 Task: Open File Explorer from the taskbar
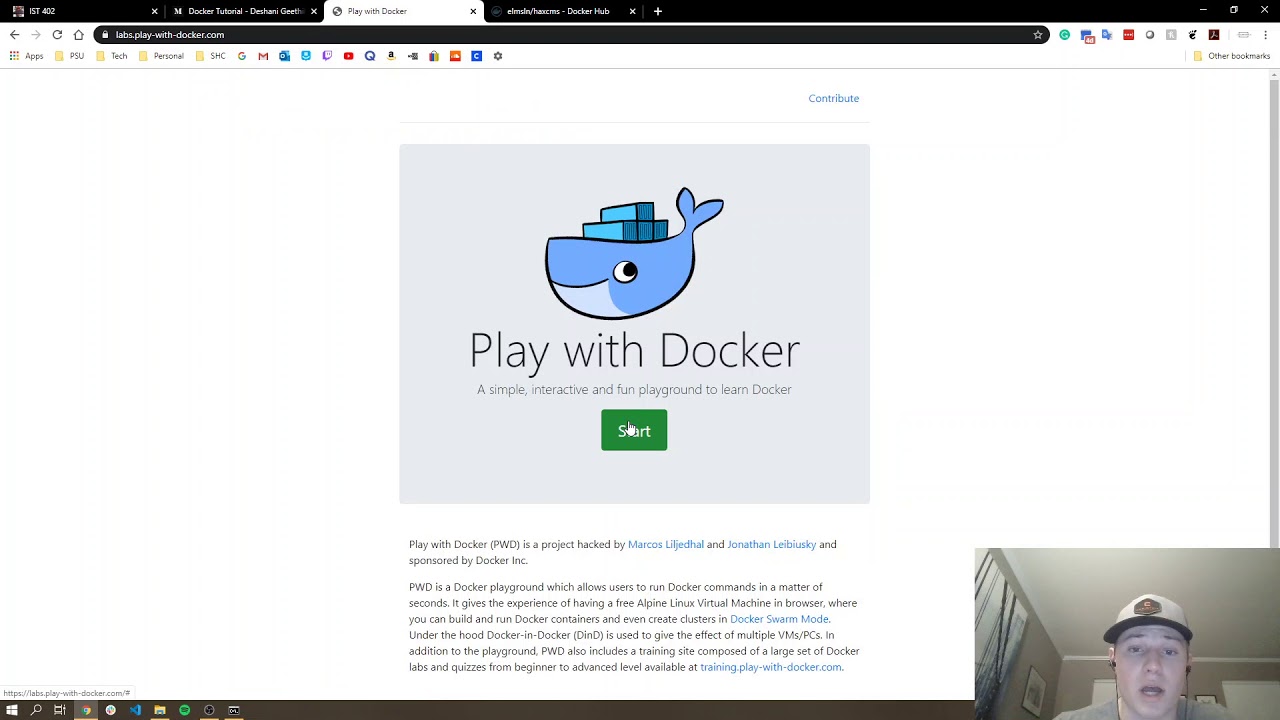(159, 710)
